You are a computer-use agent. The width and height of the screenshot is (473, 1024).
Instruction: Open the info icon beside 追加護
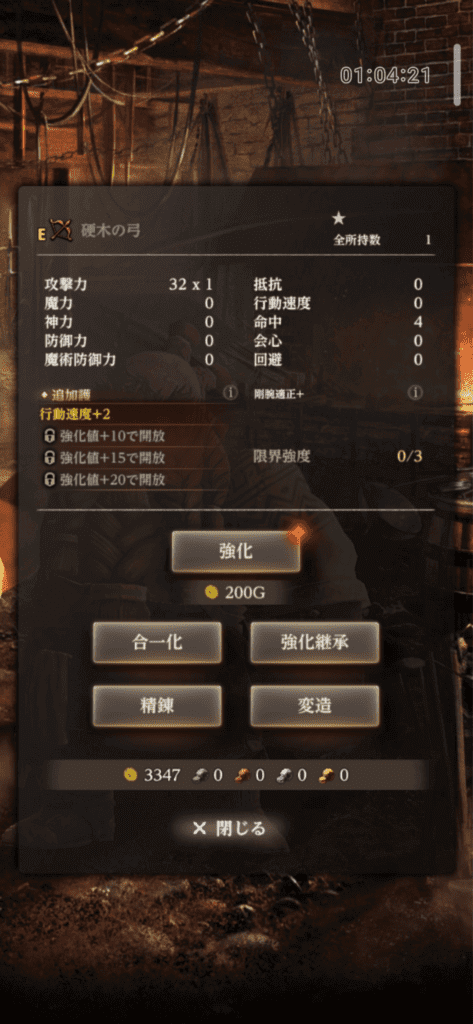229,393
